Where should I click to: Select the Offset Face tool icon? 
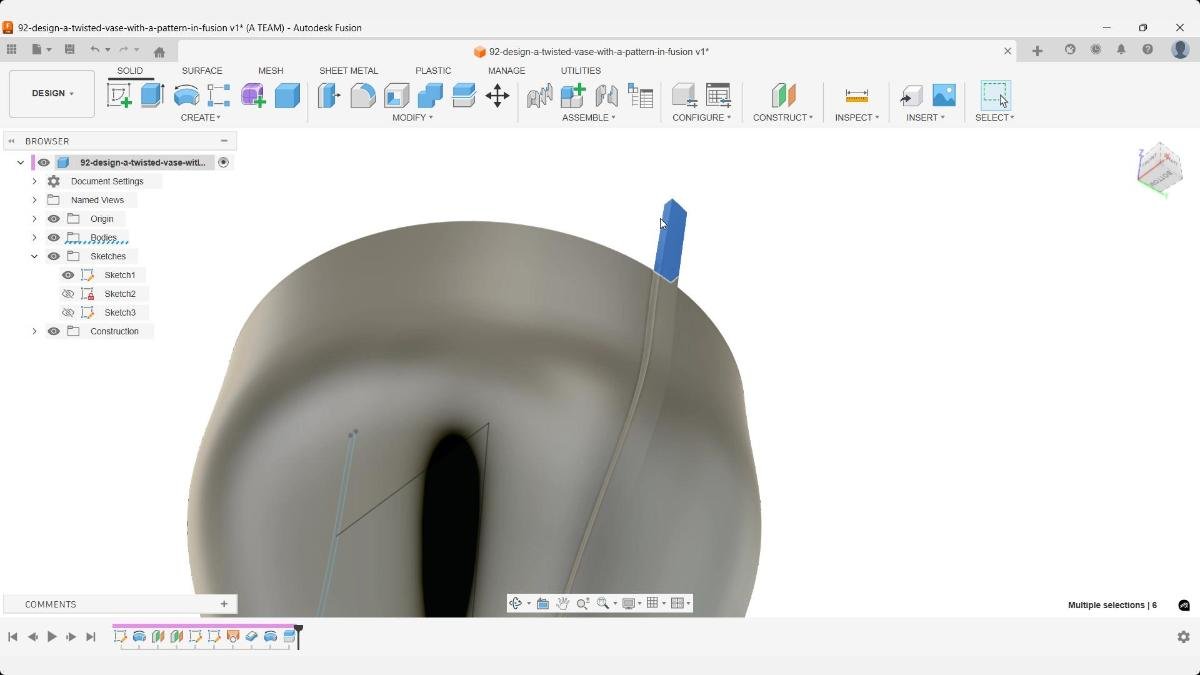click(x=464, y=95)
